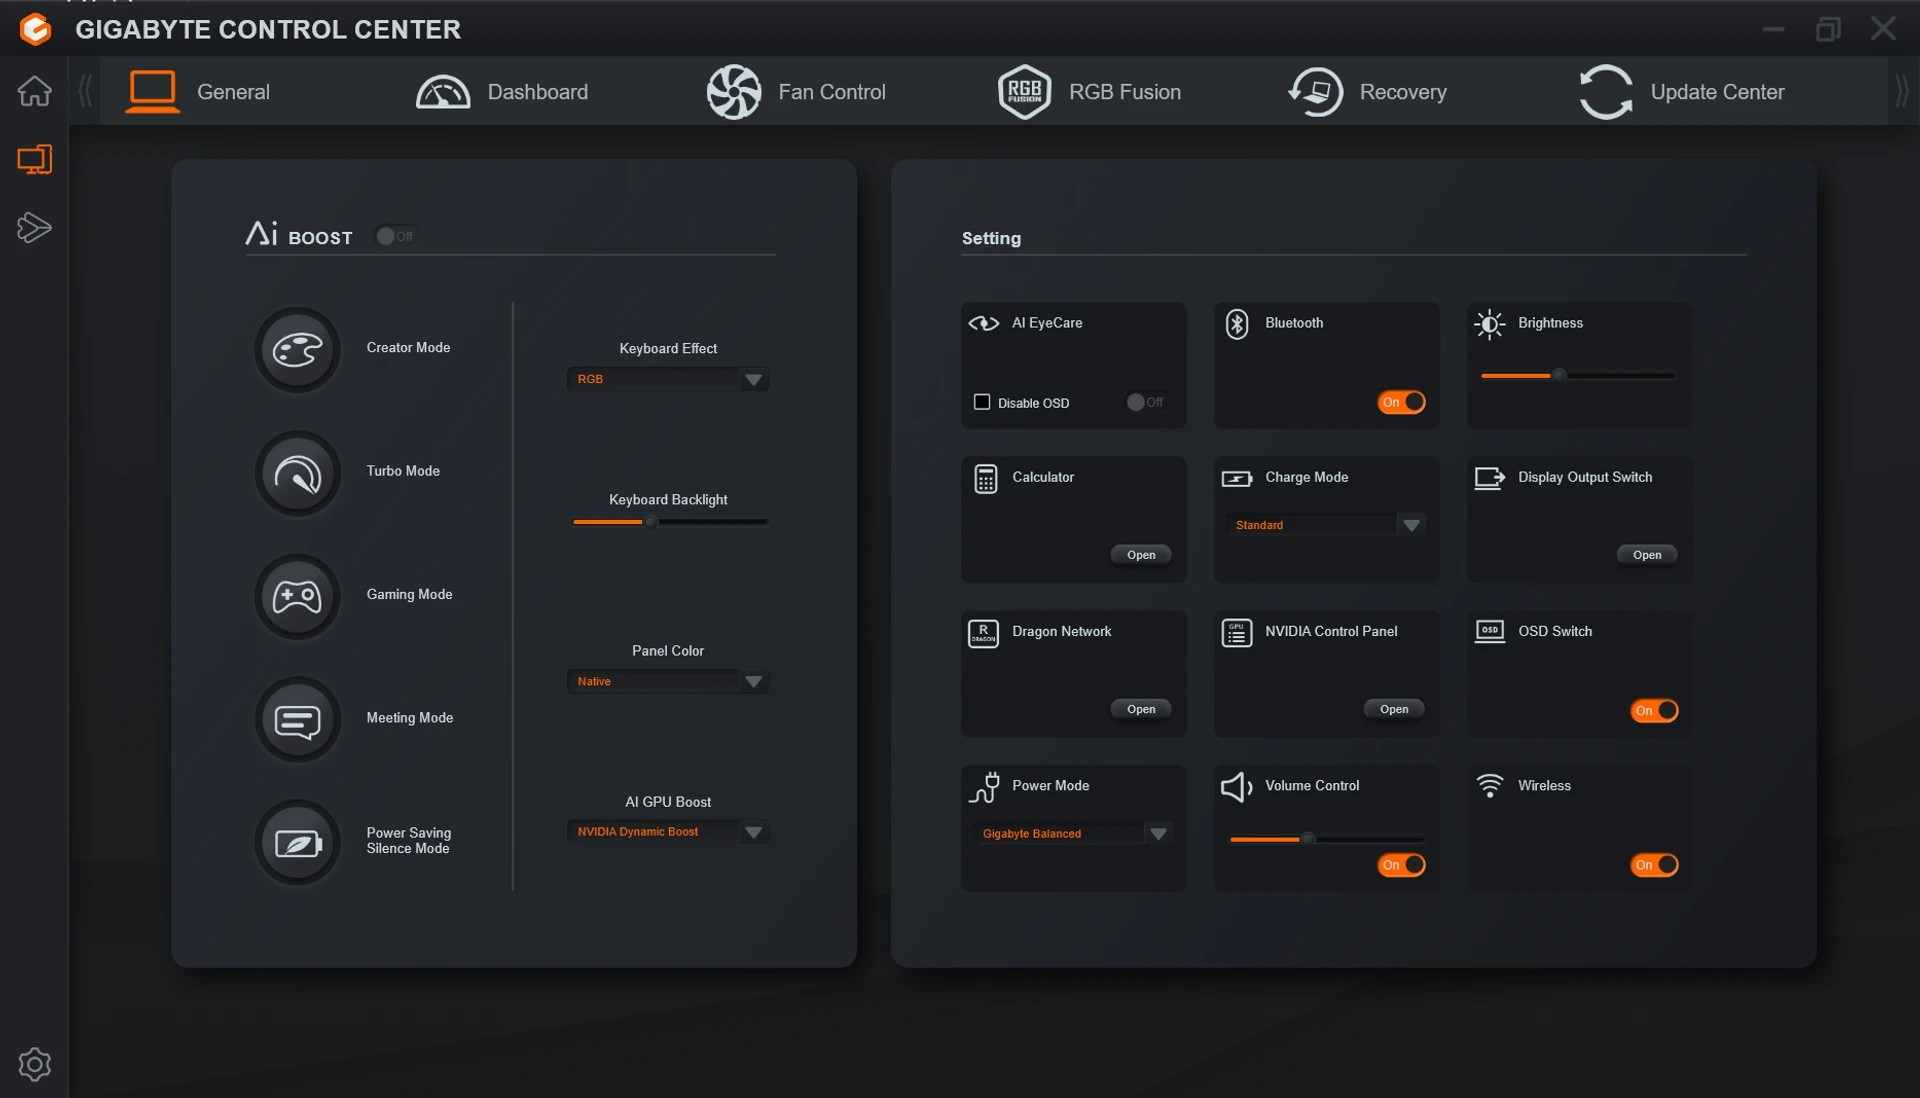
Task: Open the Charge Mode Standard dropdown
Action: [1411, 525]
